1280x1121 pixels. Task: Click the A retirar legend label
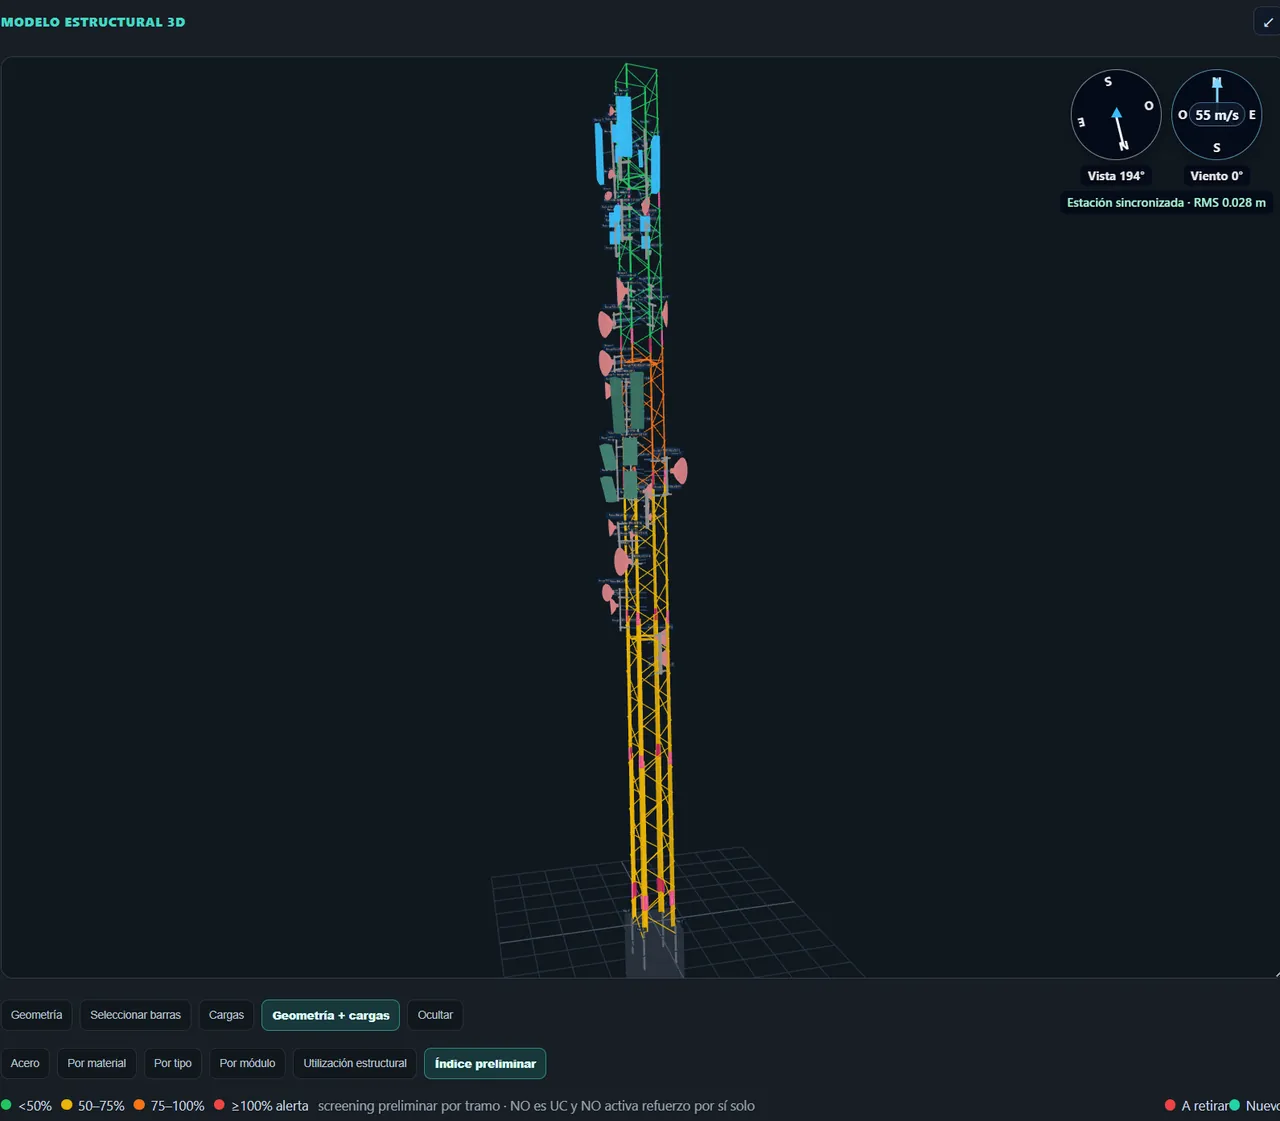click(1205, 1106)
